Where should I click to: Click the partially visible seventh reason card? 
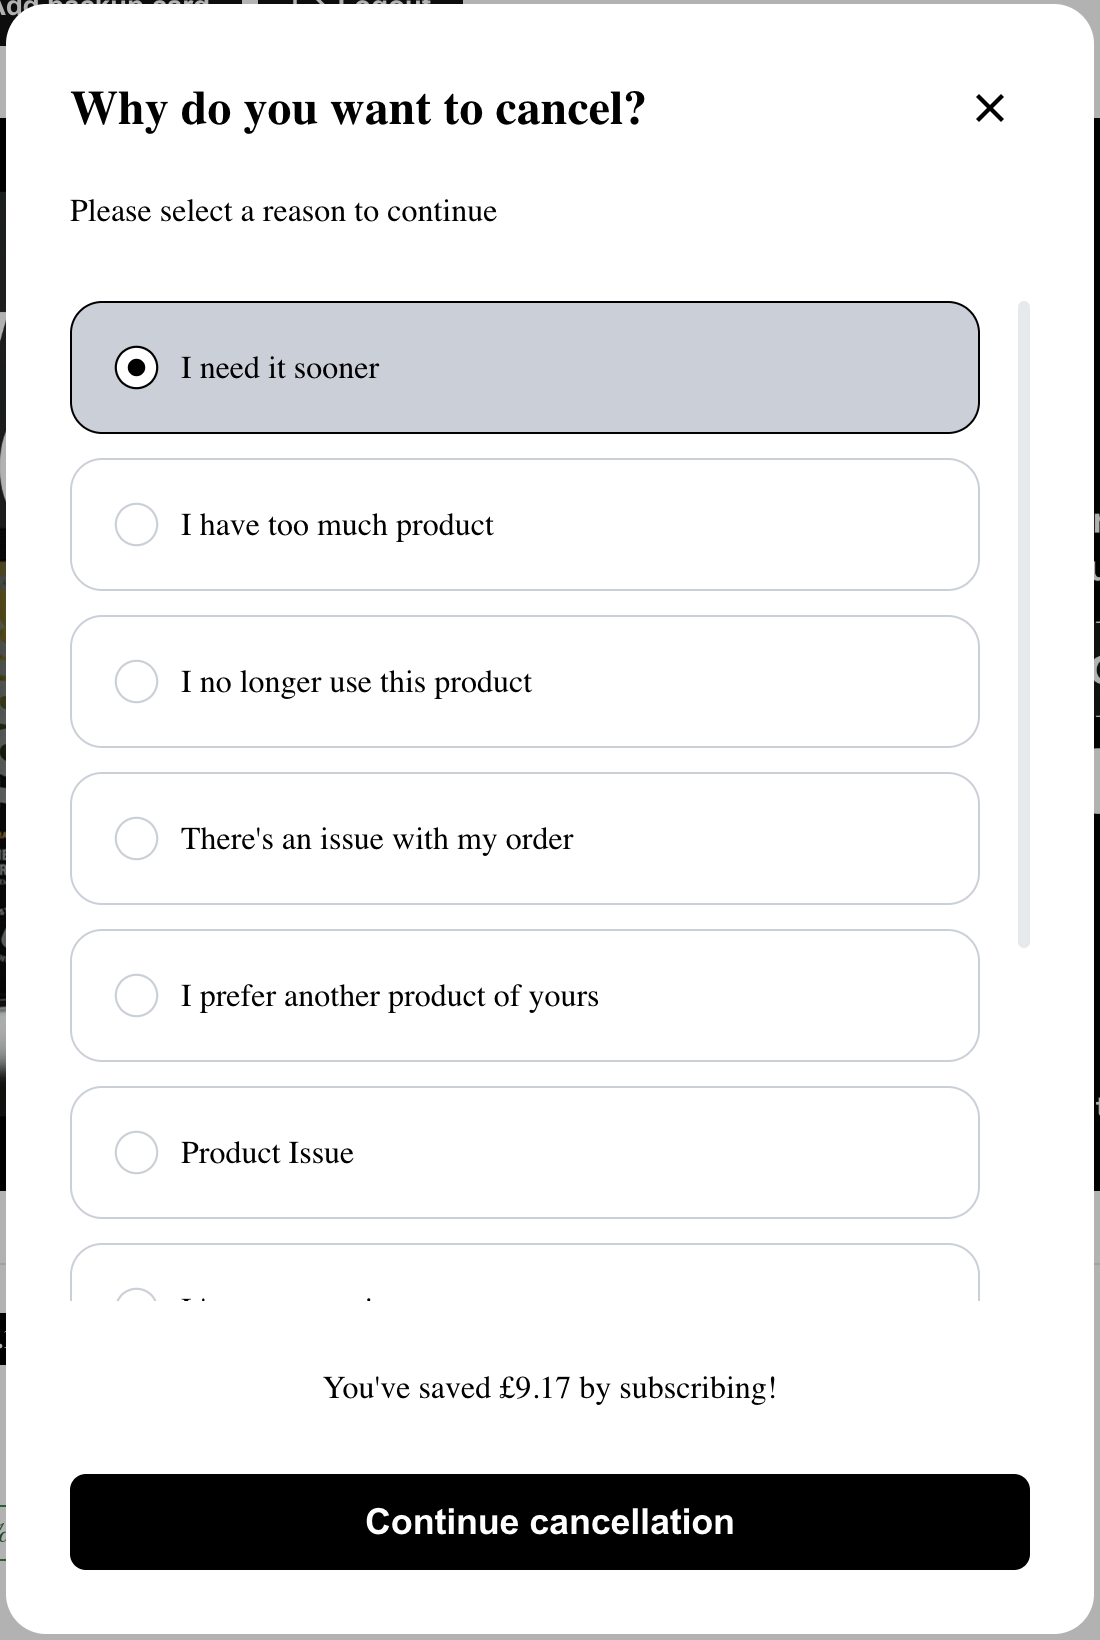(524, 1274)
